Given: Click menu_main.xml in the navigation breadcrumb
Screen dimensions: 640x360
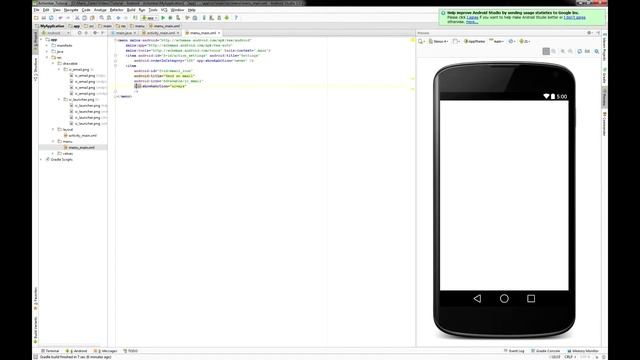Looking at the screenshot, I should click(164, 26).
